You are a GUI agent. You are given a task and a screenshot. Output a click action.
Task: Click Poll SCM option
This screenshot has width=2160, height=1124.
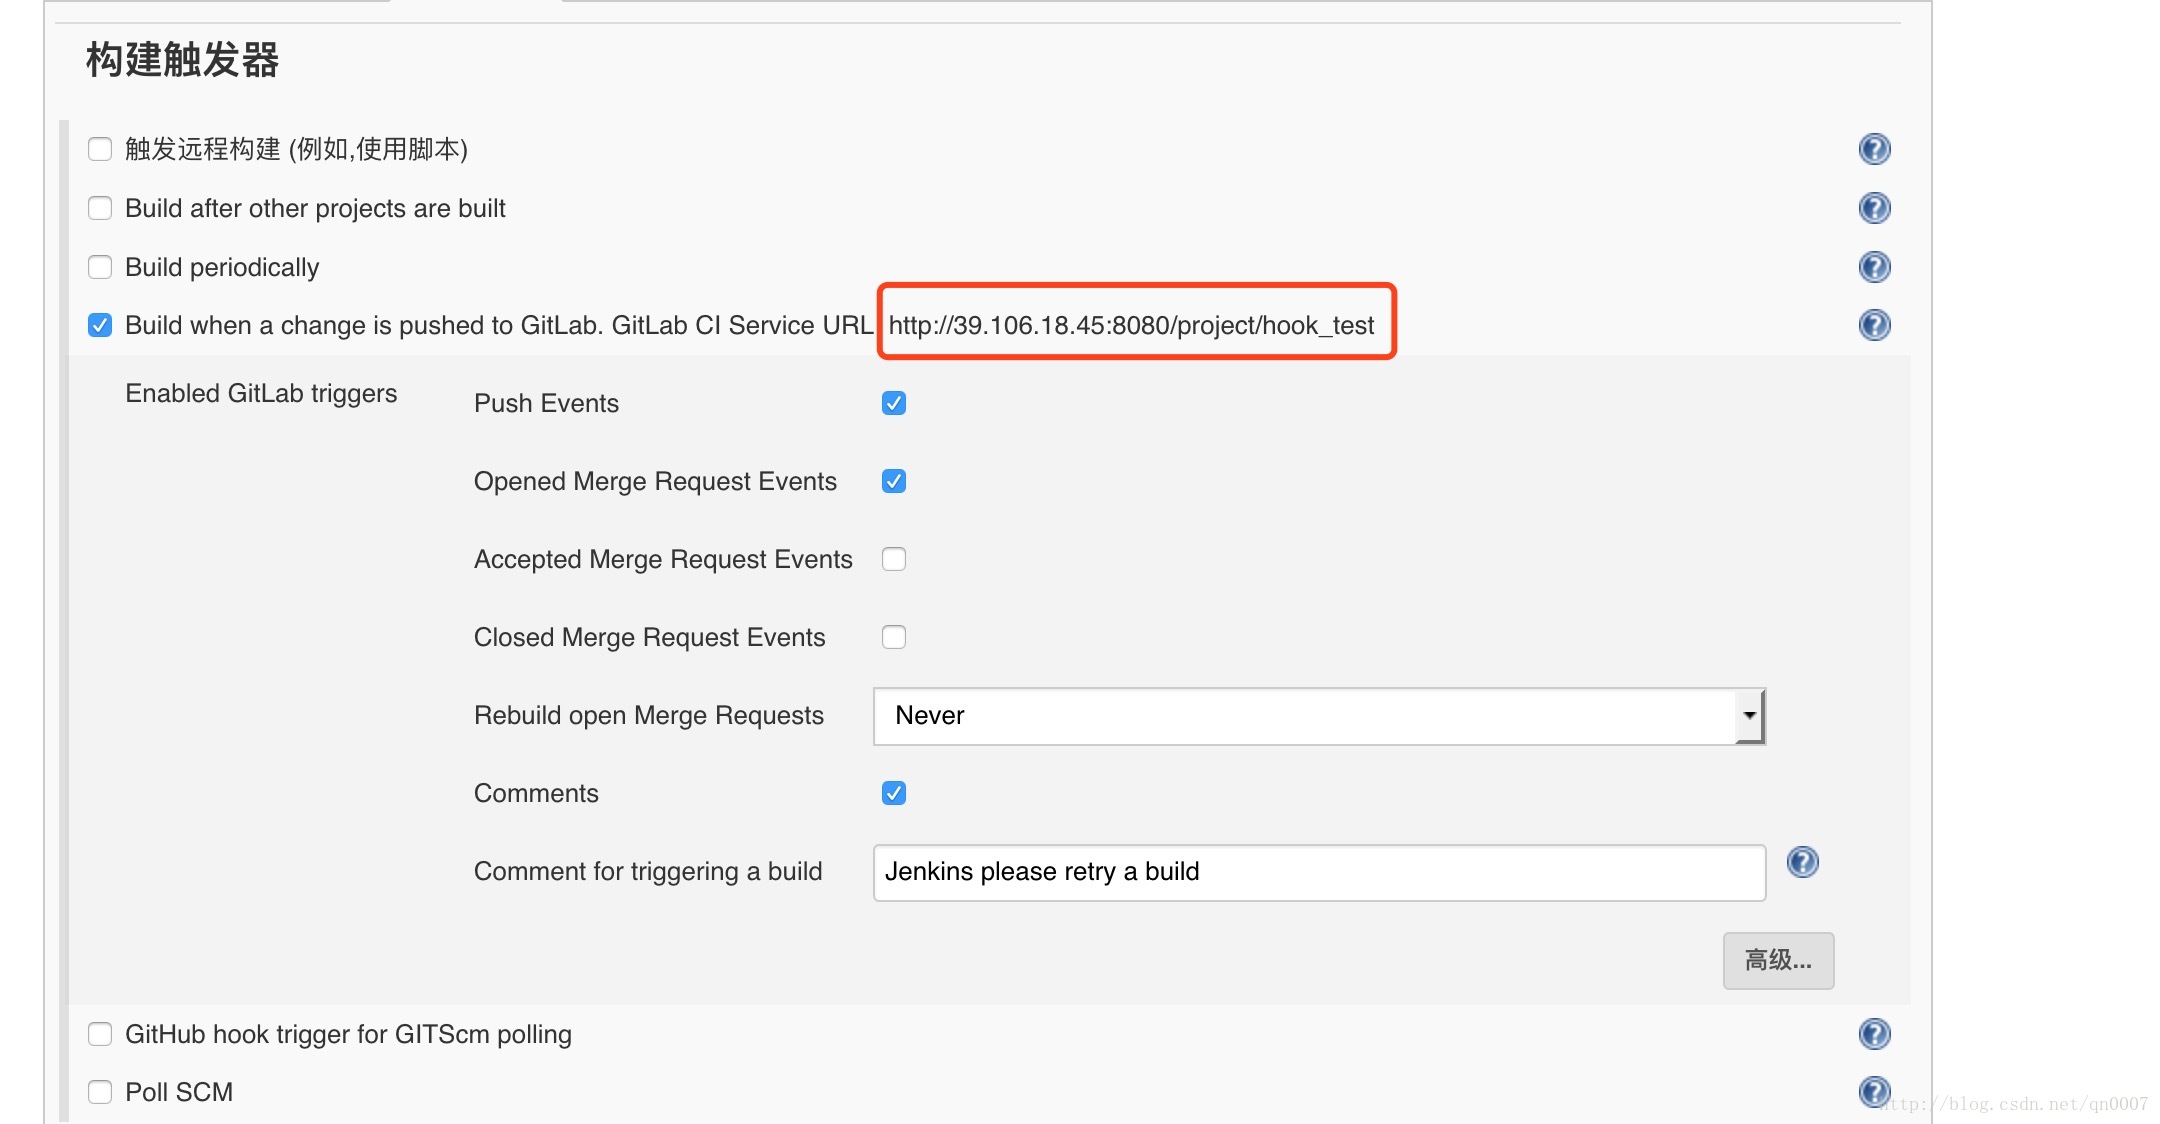100,1091
